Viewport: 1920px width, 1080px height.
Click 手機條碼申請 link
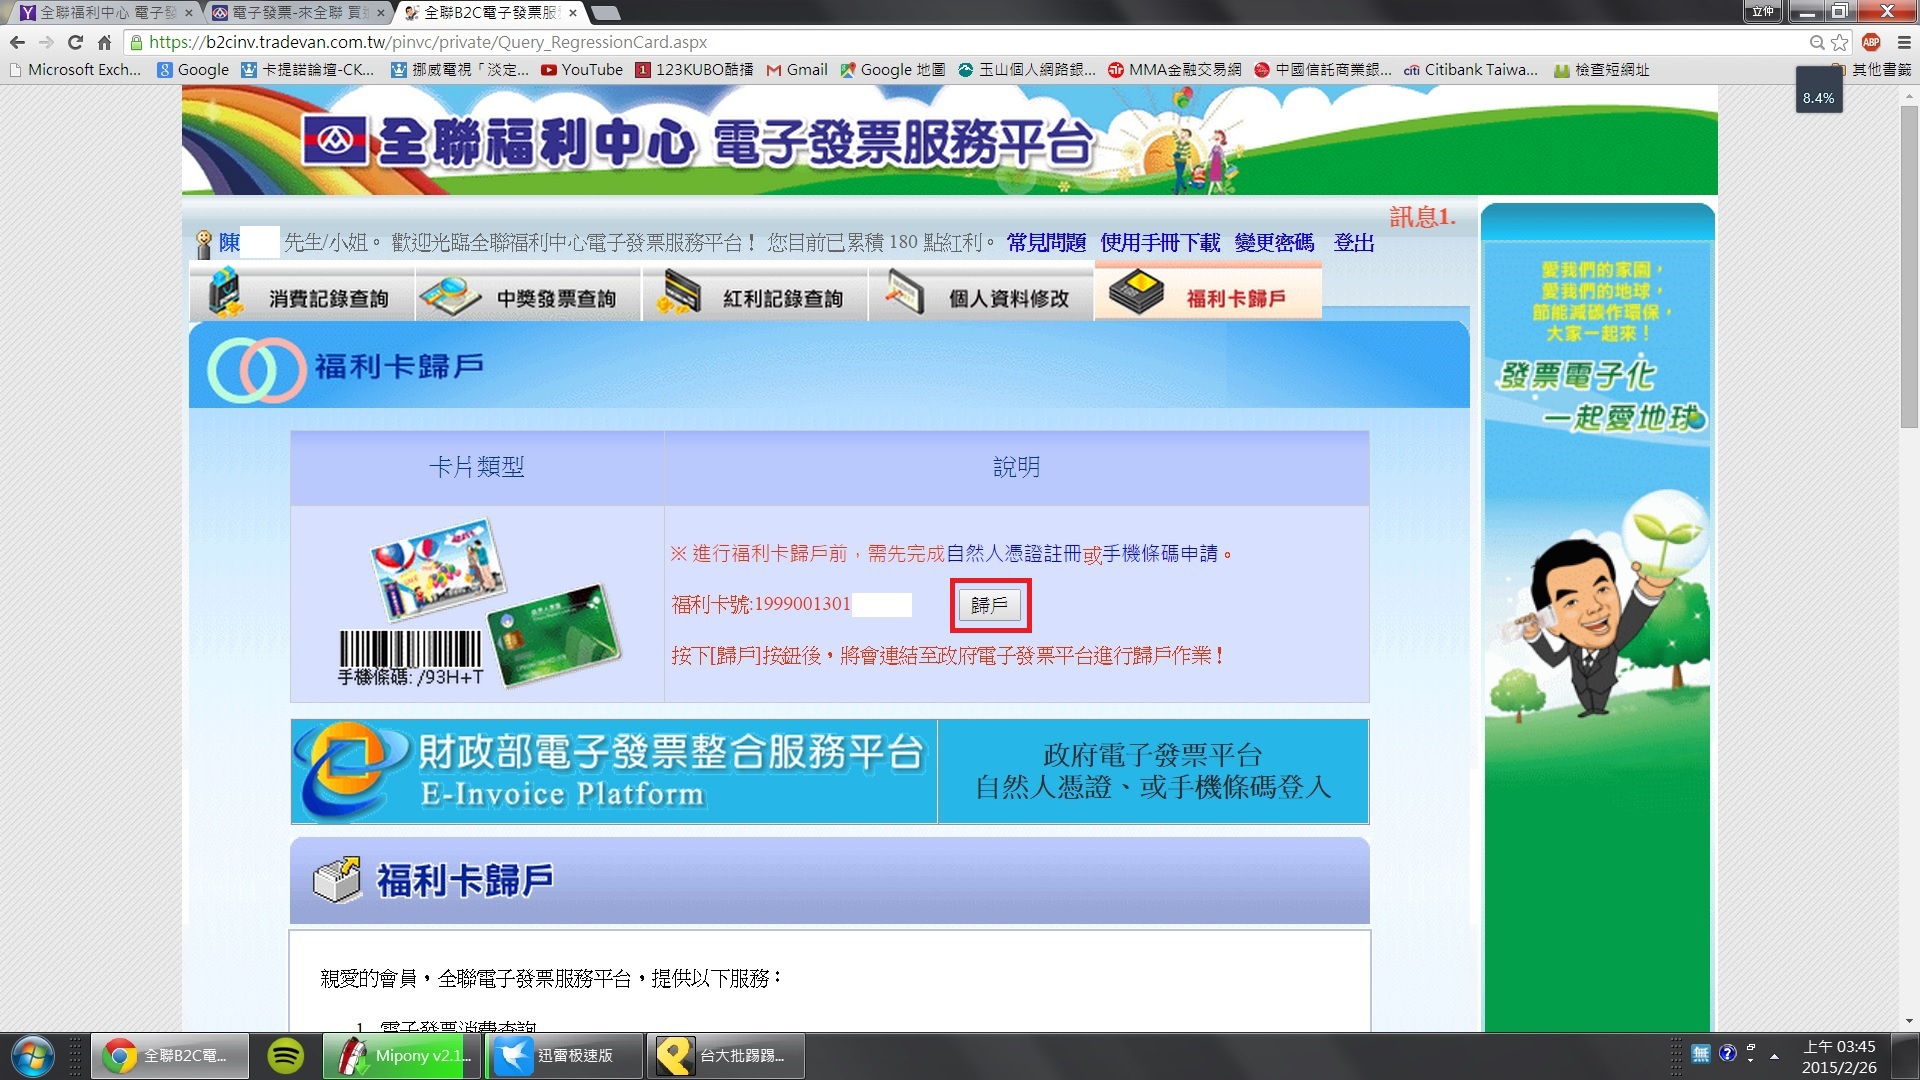coord(1160,553)
